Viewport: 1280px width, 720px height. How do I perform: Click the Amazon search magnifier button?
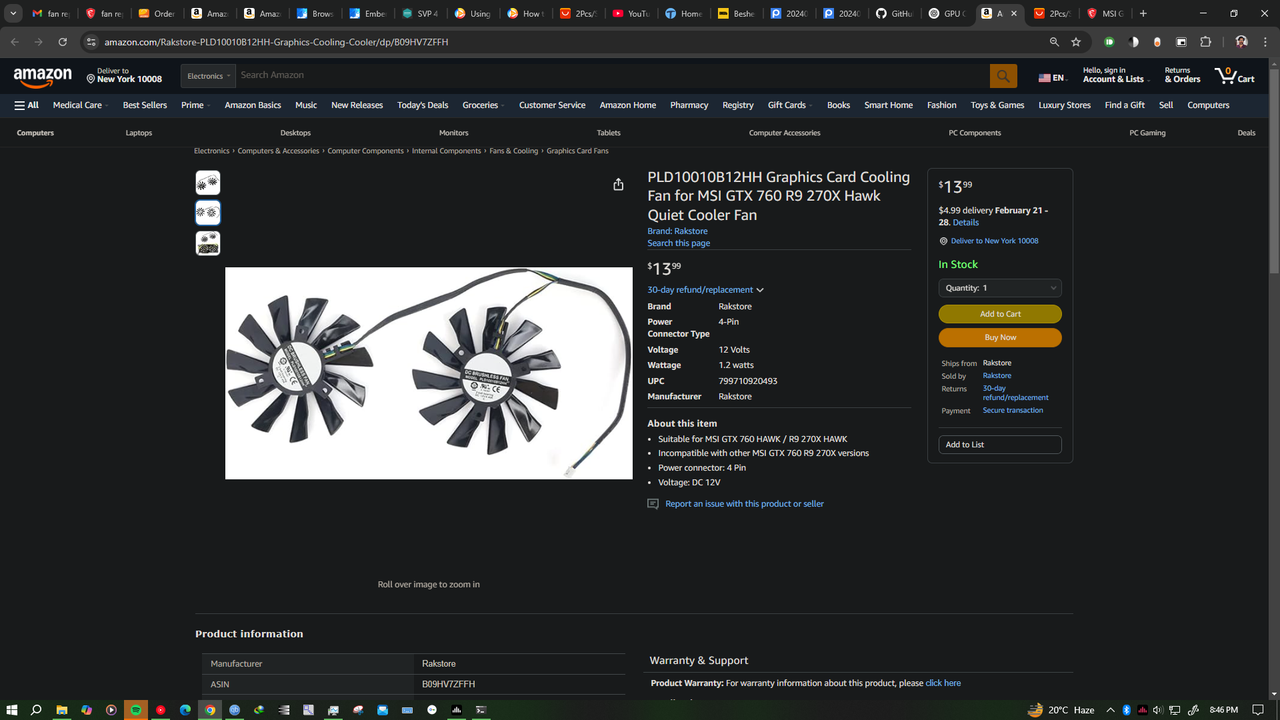pyautogui.click(x=1003, y=76)
